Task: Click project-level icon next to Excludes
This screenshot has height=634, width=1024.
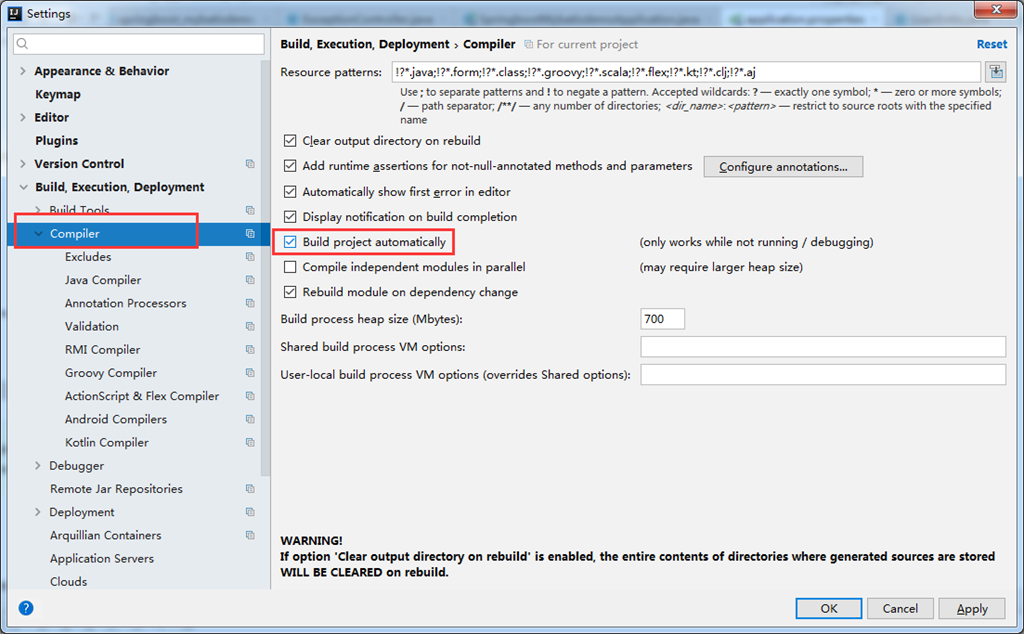Action: [250, 257]
